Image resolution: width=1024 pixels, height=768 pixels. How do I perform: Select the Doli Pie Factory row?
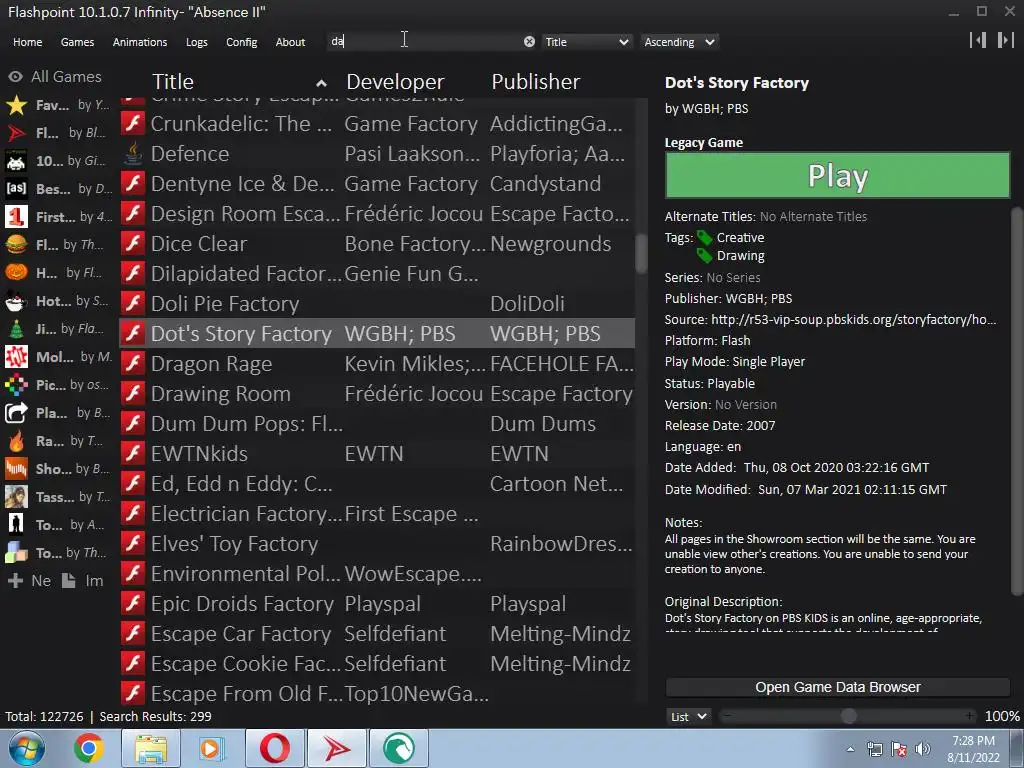coord(377,304)
